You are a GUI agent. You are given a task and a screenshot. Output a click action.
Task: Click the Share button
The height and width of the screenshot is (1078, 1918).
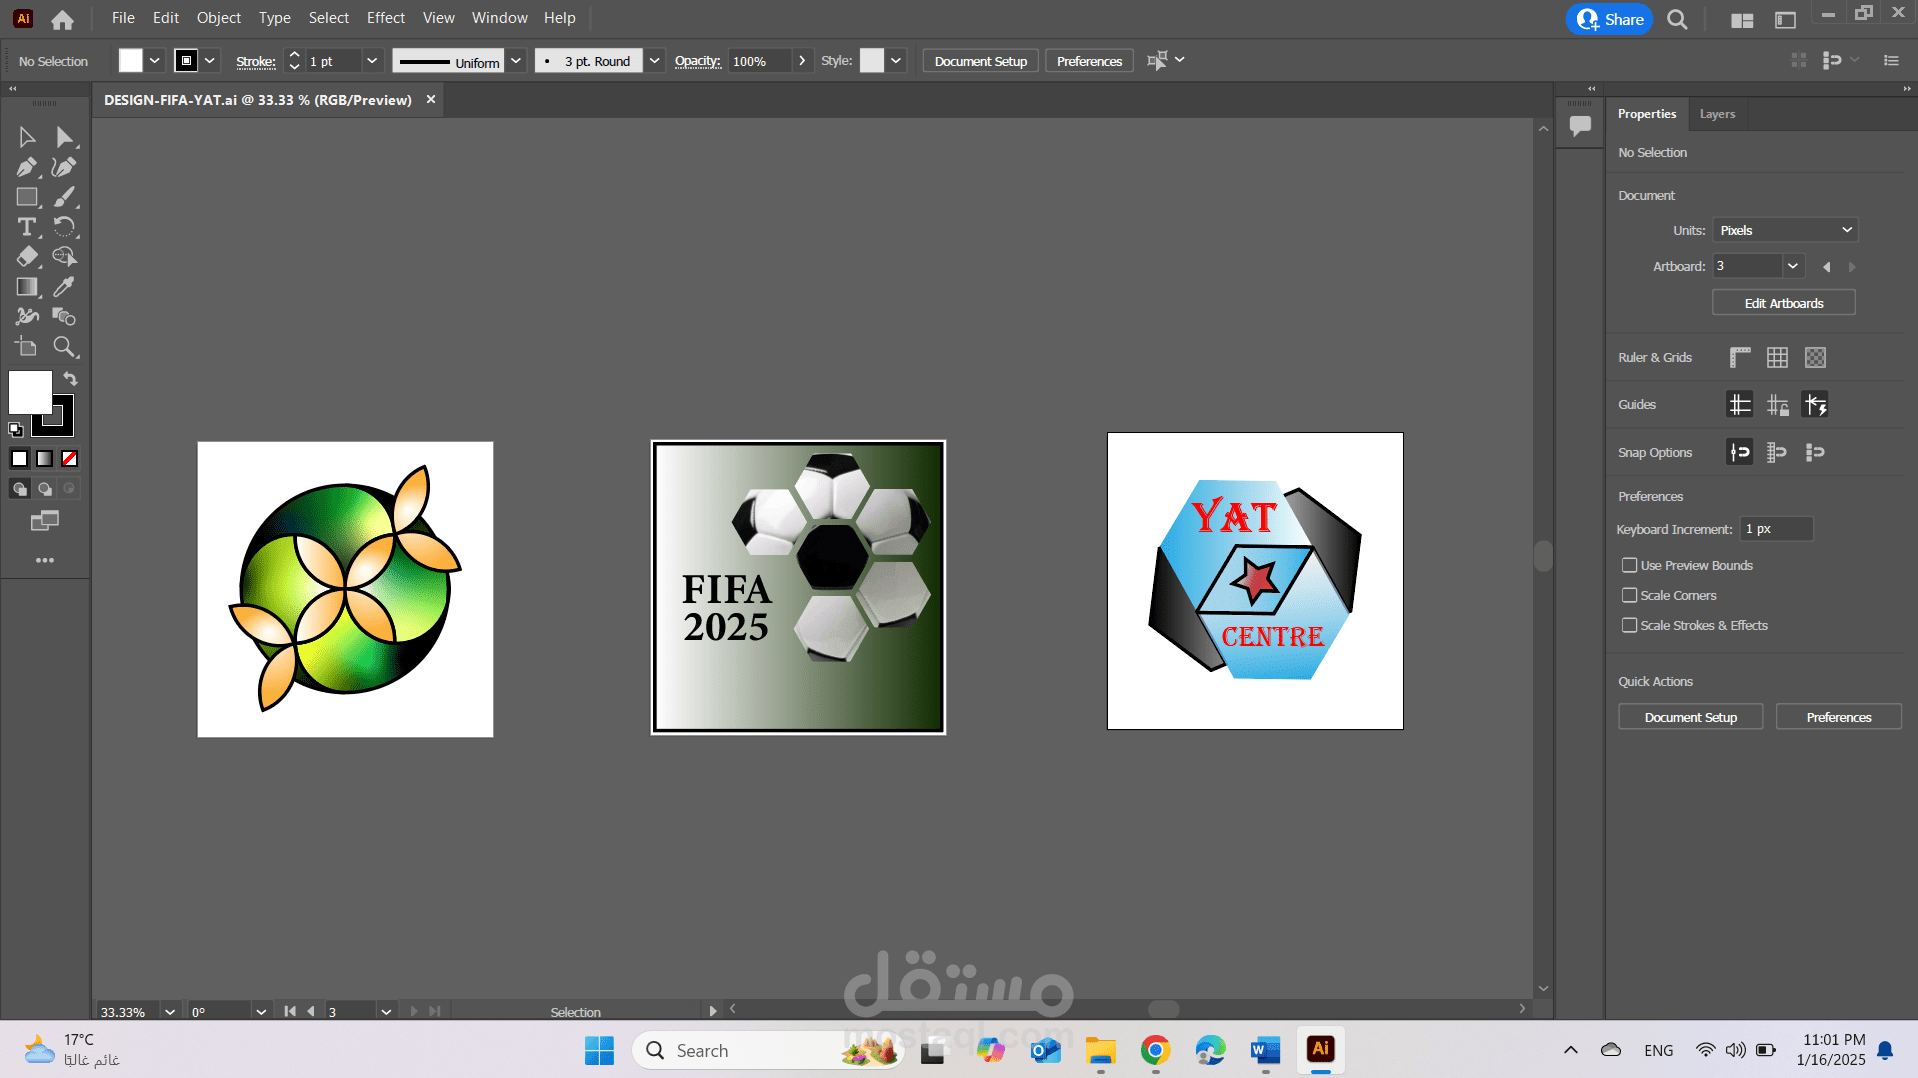click(x=1609, y=19)
